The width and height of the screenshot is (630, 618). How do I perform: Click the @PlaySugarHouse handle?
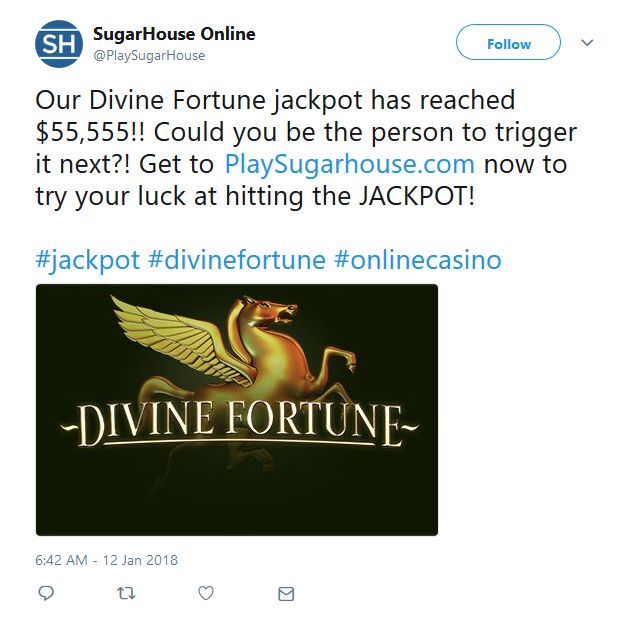149,55
